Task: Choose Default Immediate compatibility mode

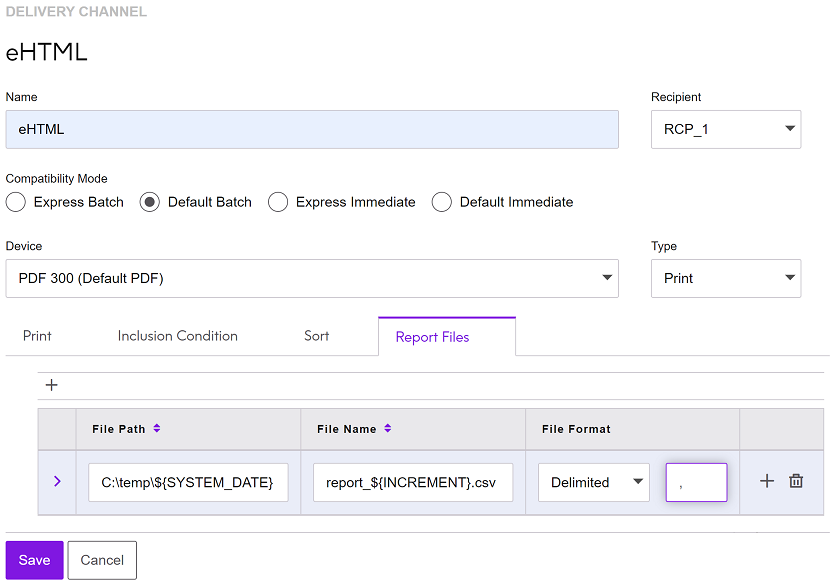Action: (441, 202)
